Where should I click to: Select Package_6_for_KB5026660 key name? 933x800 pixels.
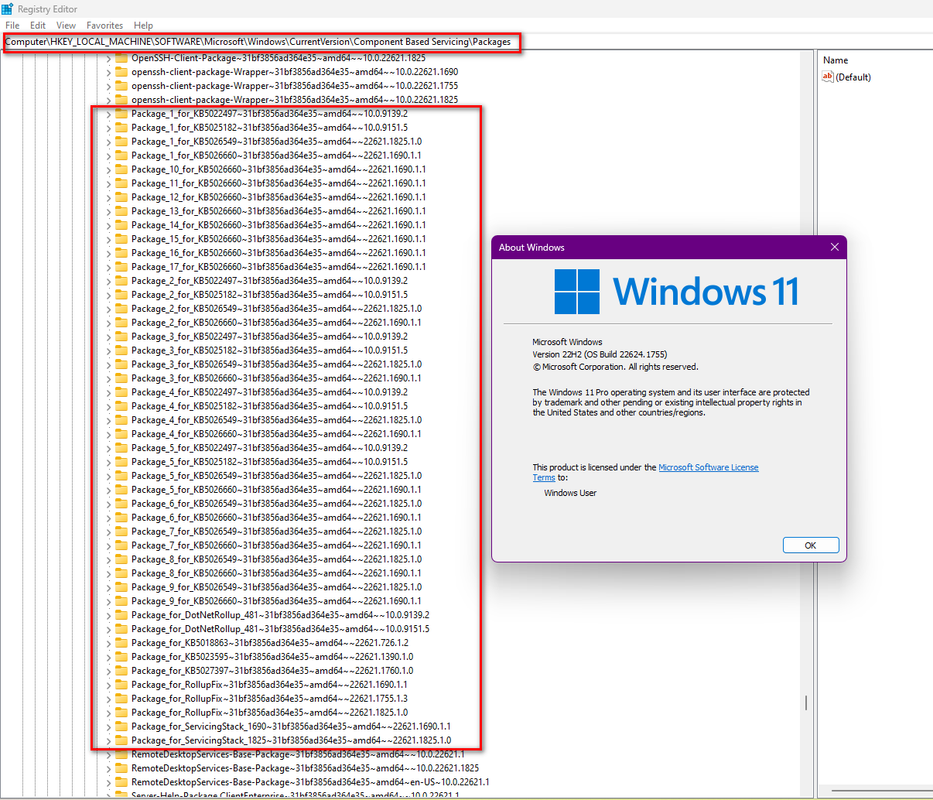point(276,518)
